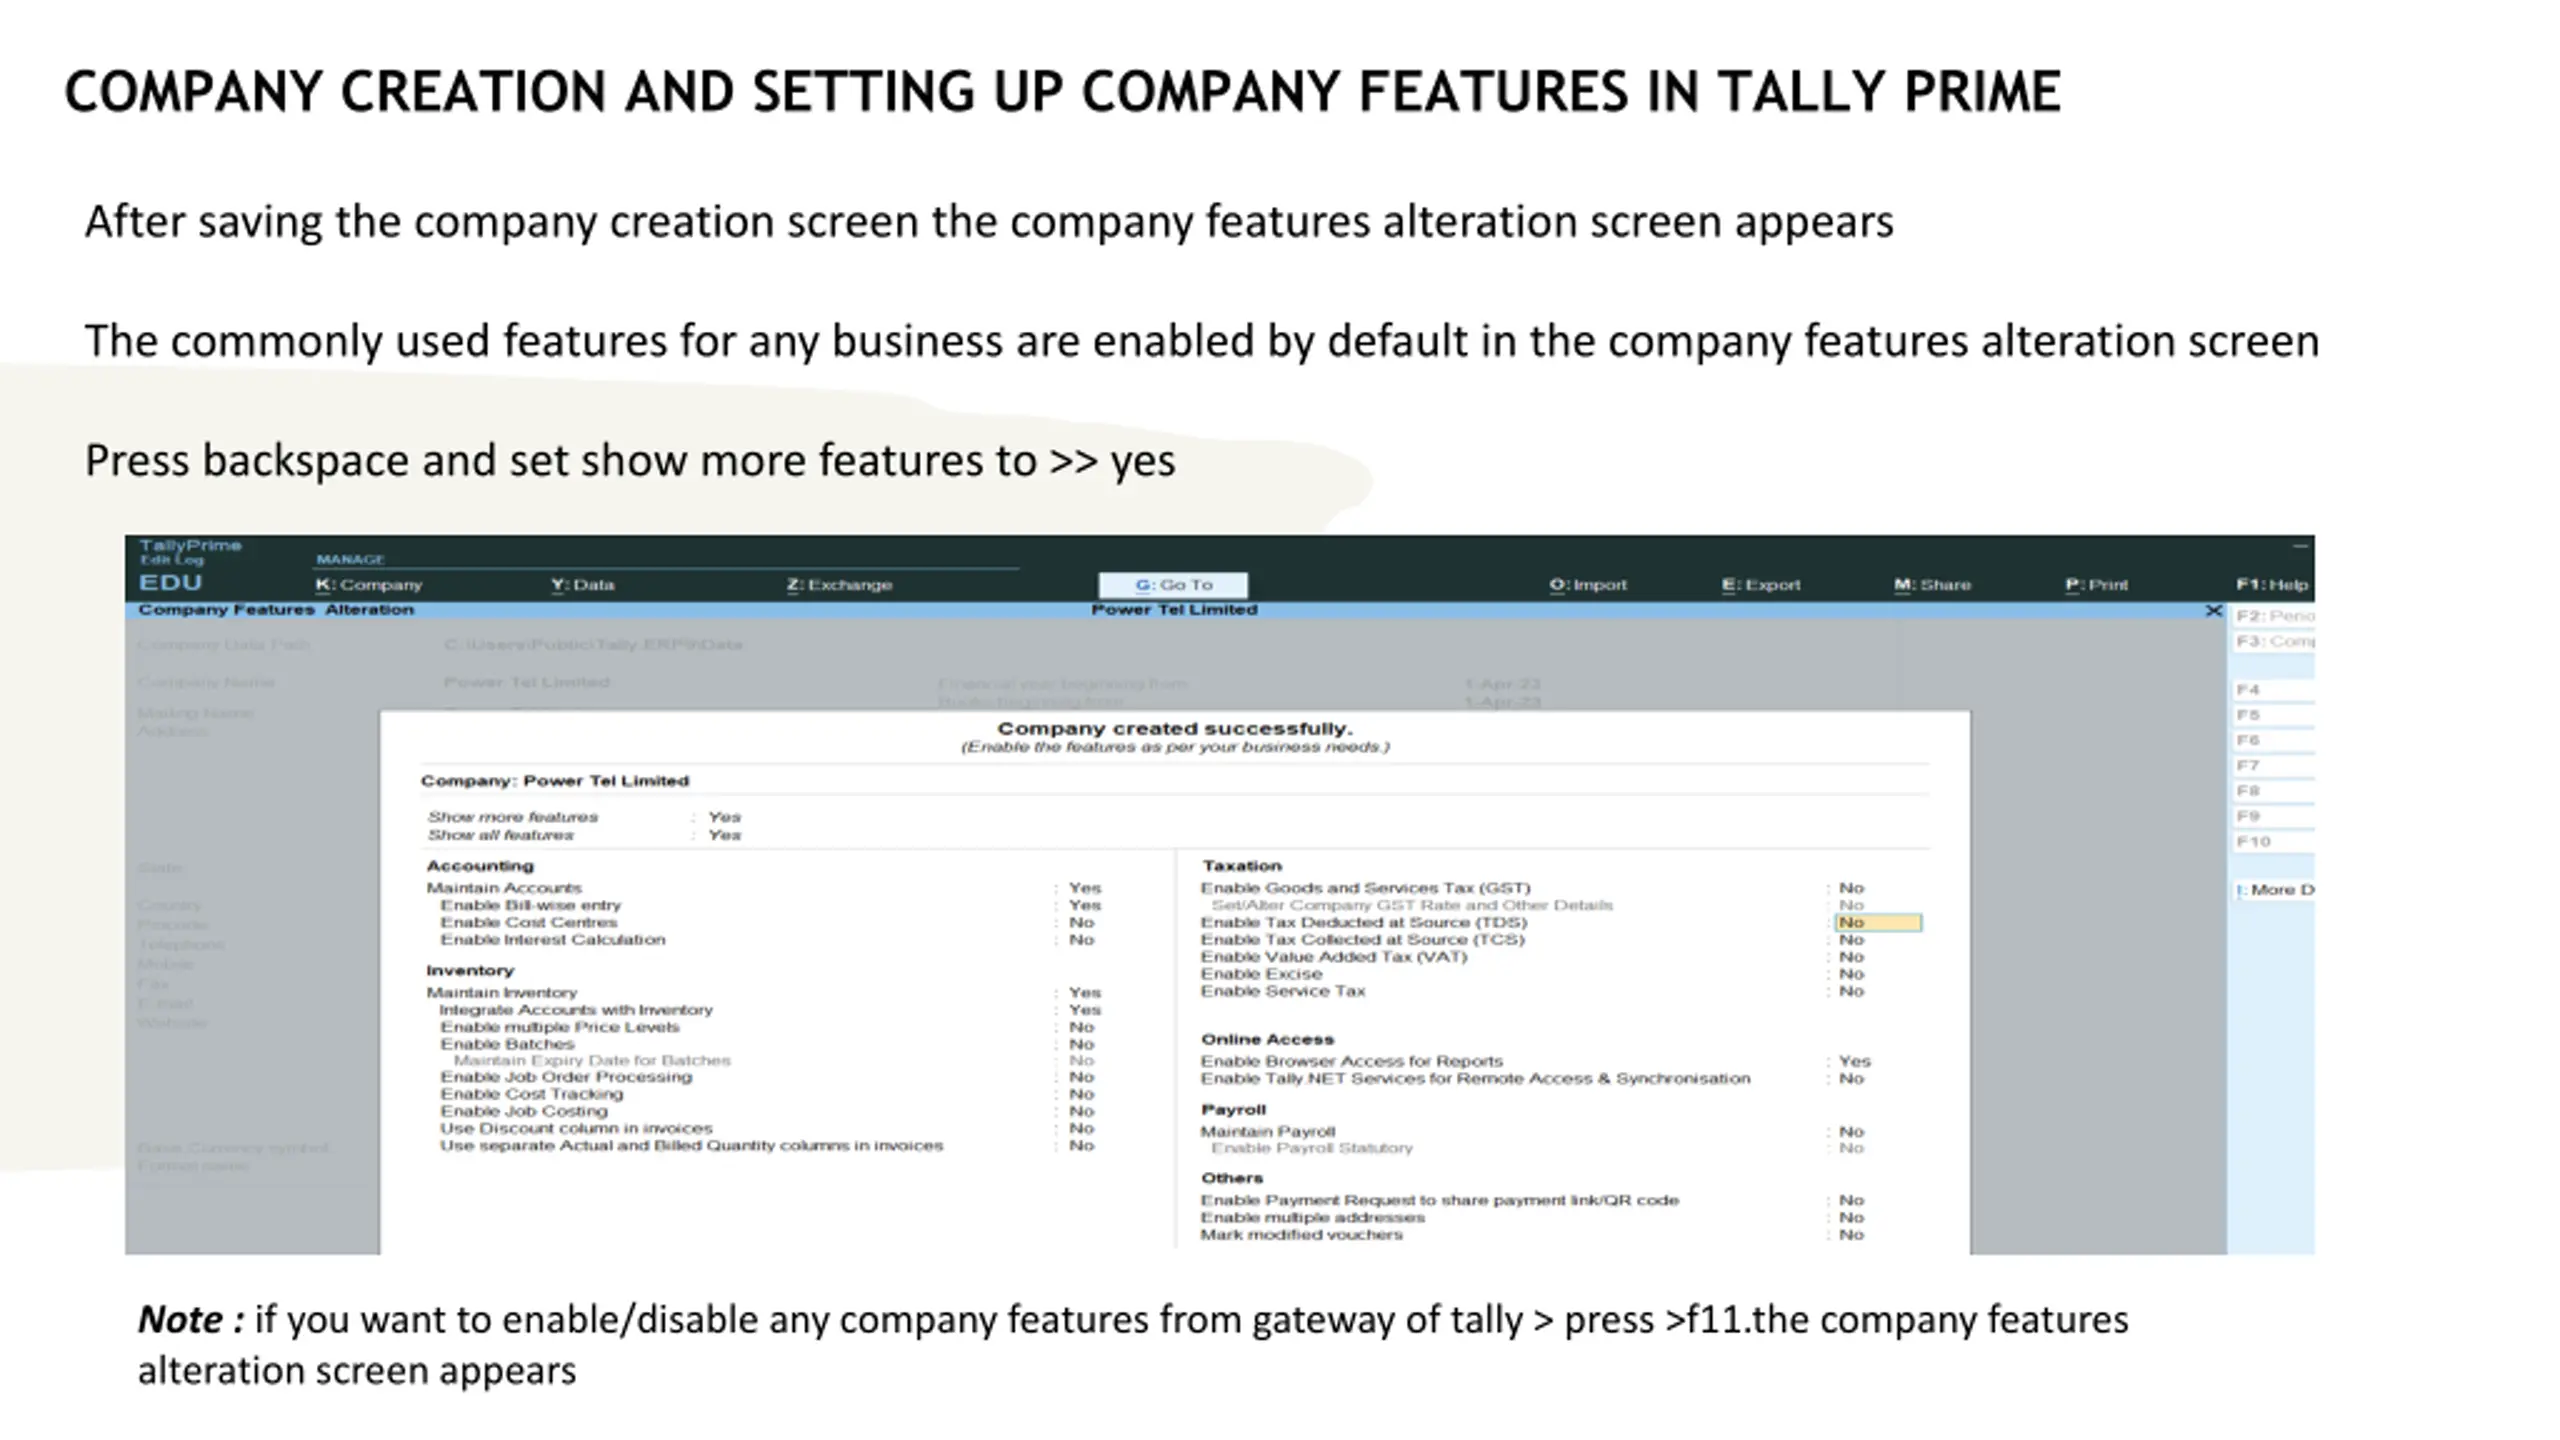Click the F10 sidebar button
Image resolution: width=2560 pixels, height=1440 pixels.
[x=2273, y=842]
